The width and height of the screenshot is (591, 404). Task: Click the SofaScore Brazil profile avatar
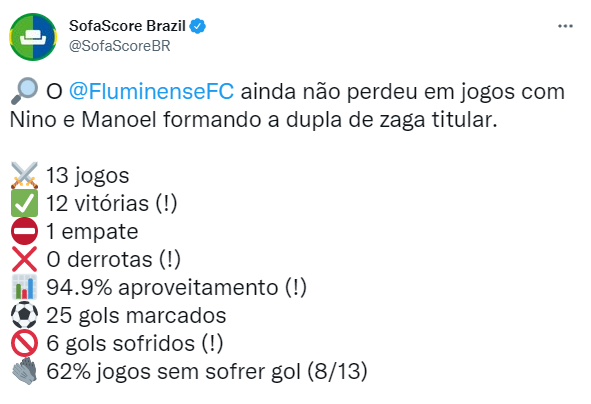(x=33, y=37)
